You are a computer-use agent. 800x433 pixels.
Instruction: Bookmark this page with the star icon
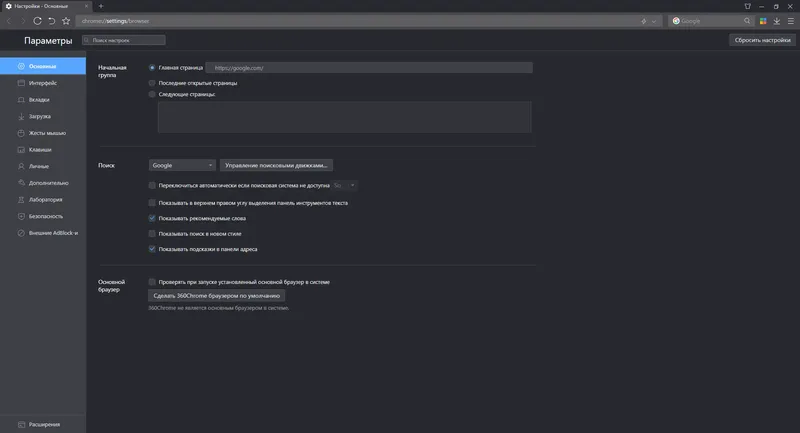[x=66, y=20]
